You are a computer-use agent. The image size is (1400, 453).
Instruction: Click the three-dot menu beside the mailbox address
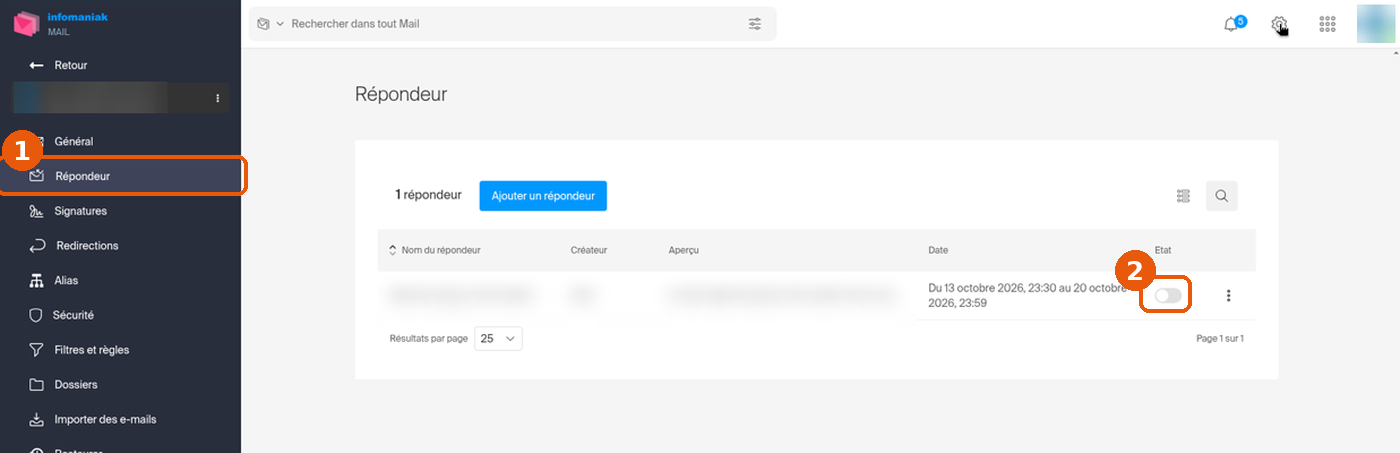pos(217,98)
